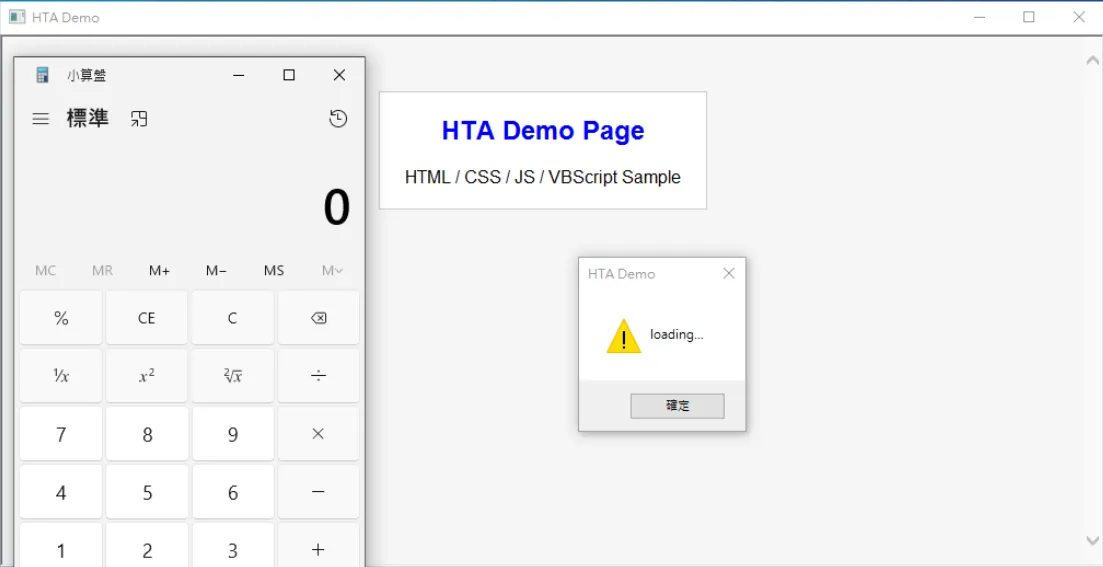Click digit 3 on calculator
Viewport: 1103px width, 567px height.
click(232, 545)
